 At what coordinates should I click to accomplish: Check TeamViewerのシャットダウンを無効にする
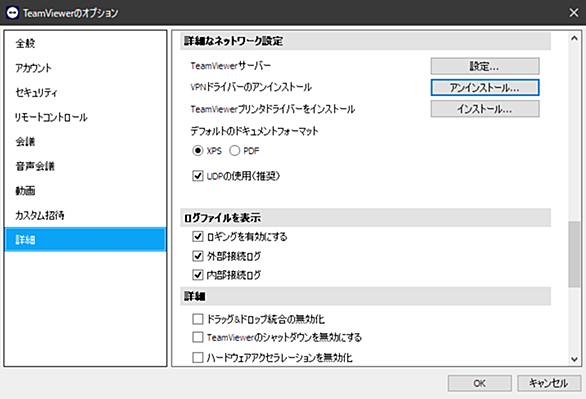click(197, 337)
